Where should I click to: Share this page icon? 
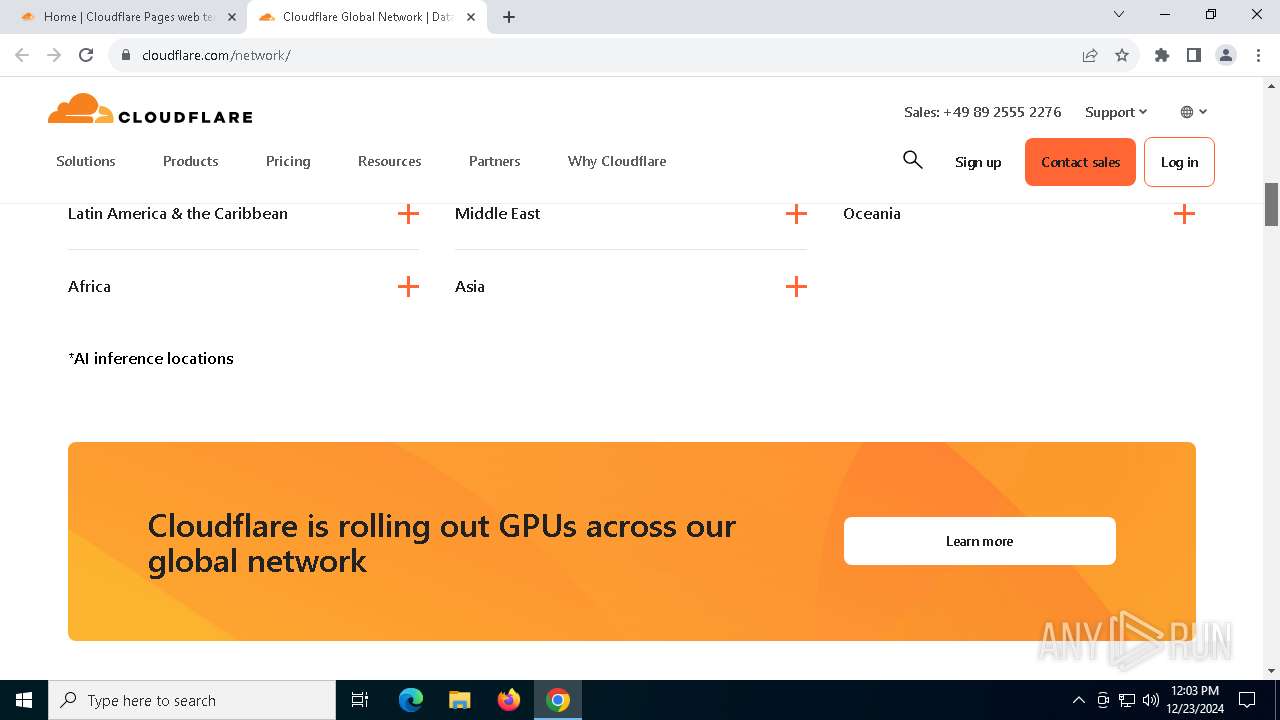pos(1090,55)
